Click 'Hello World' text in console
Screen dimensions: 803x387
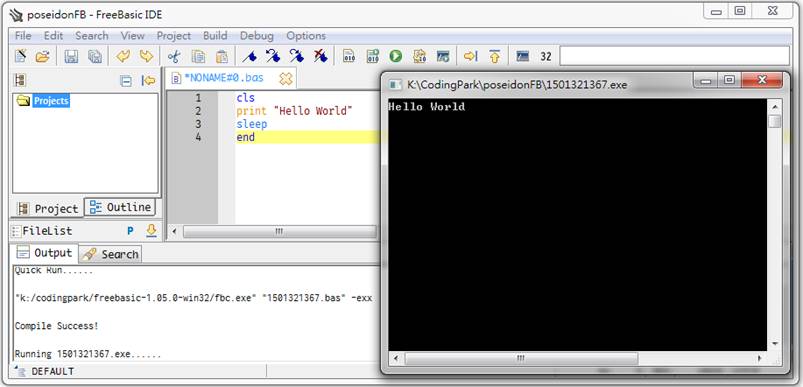(427, 107)
